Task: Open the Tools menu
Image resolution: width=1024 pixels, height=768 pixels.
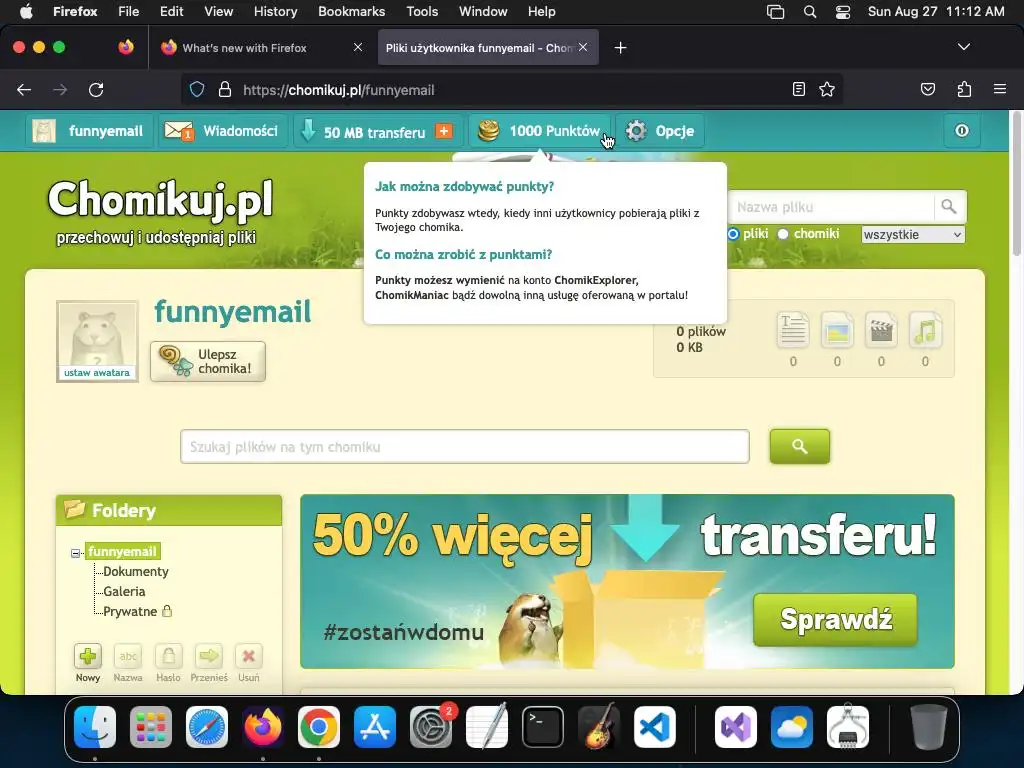Action: click(x=422, y=11)
